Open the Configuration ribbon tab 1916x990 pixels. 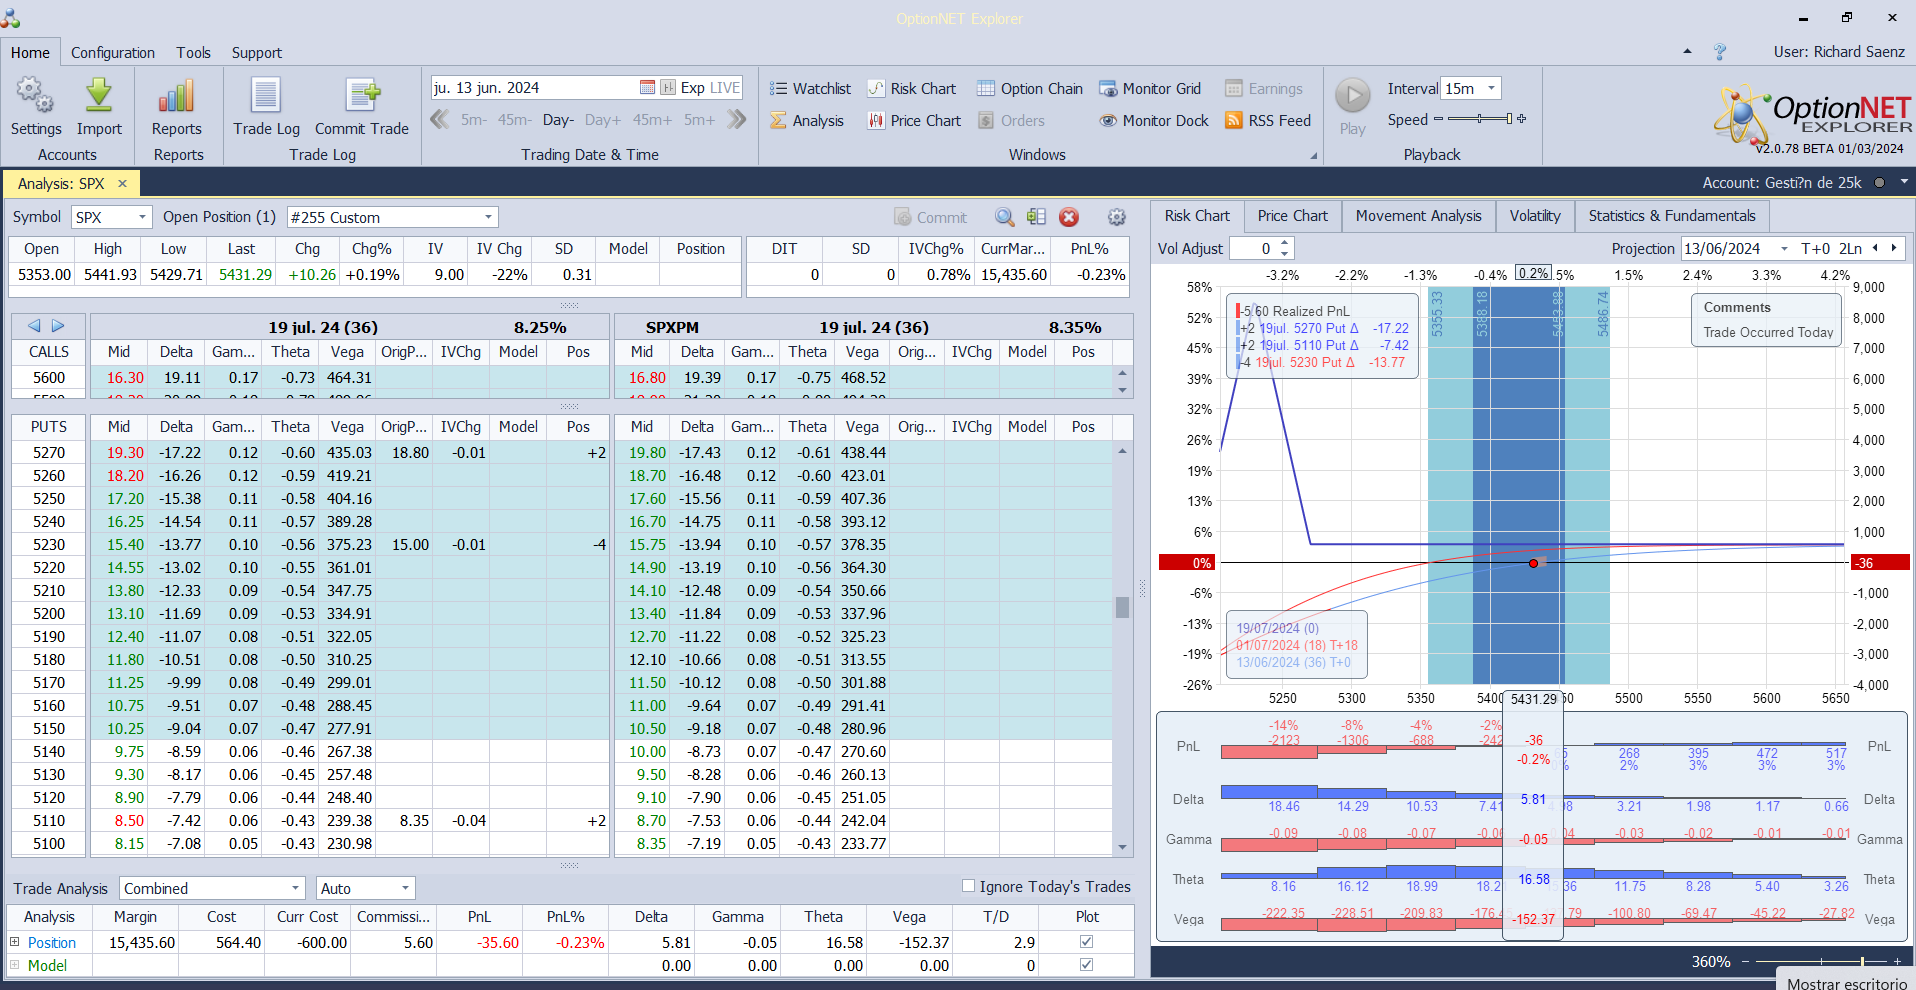click(x=112, y=53)
